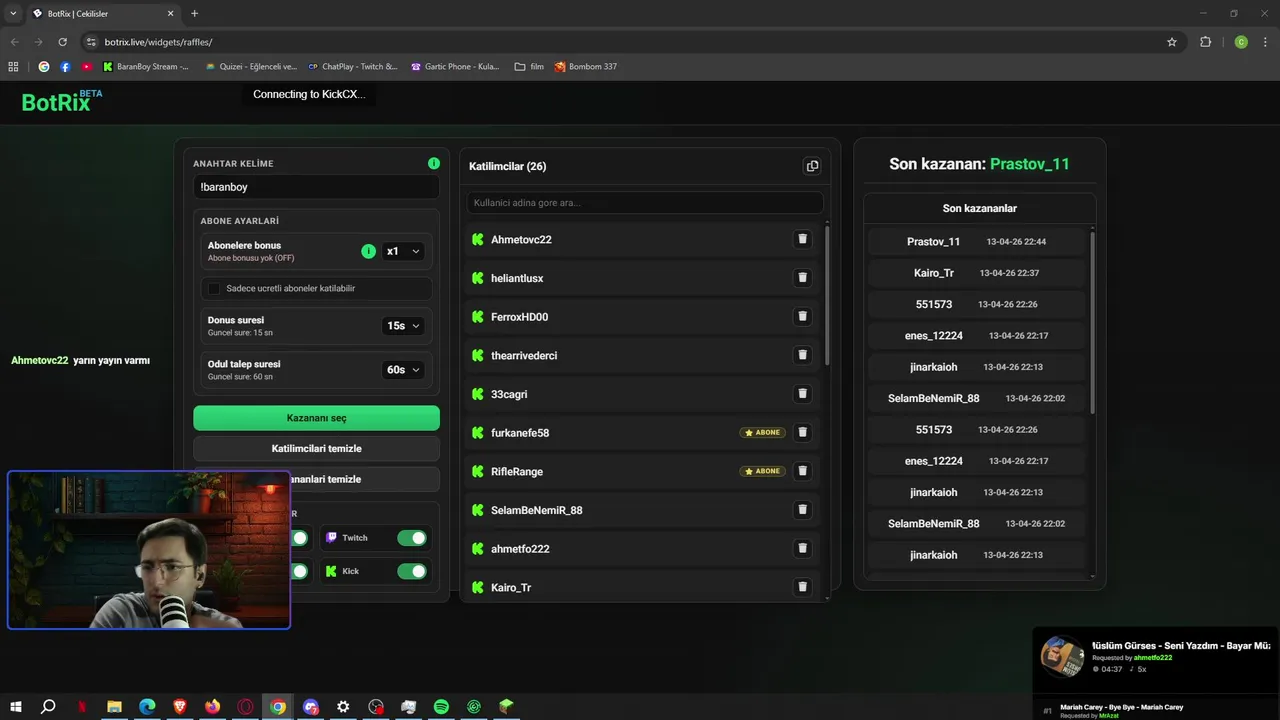Click the trash icon for ahmetfo222
The image size is (1280, 720).
pos(802,549)
